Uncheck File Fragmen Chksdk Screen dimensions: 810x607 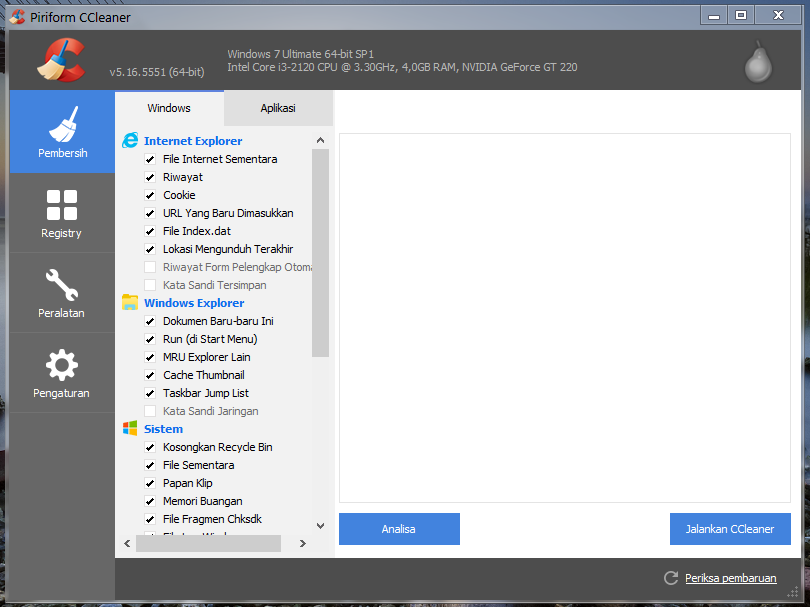[150, 519]
